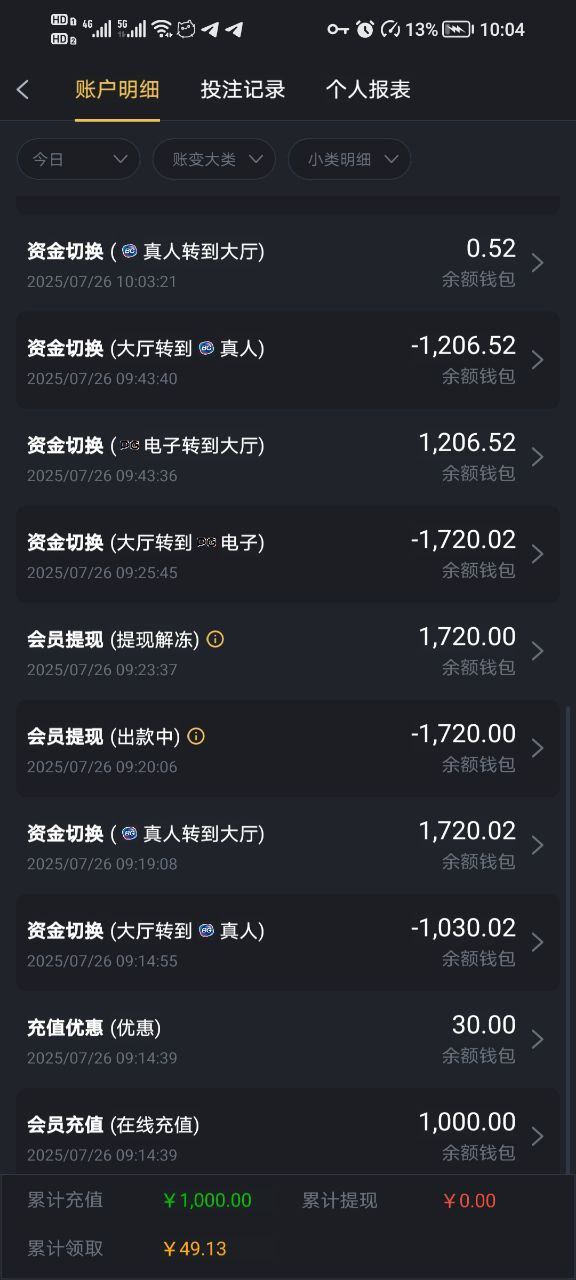
Task: Tap the 累计领取 ¥49.13 amount
Action: click(x=194, y=1249)
